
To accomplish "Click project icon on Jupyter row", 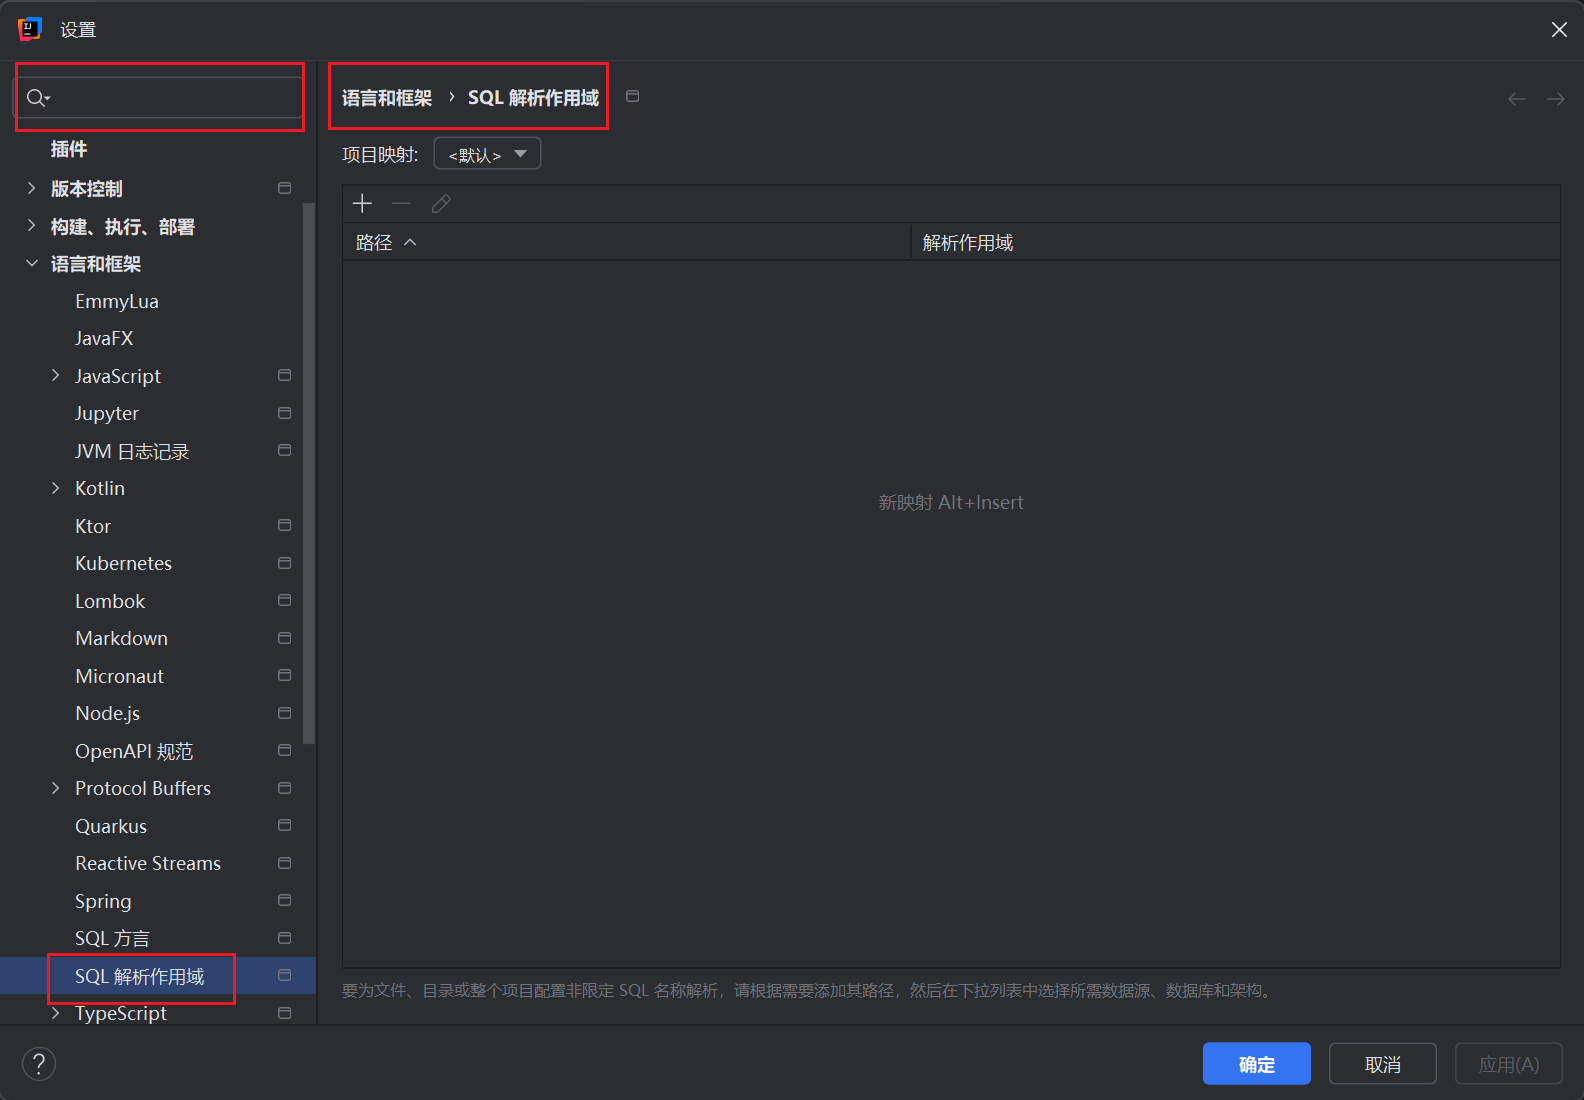I will tap(285, 413).
